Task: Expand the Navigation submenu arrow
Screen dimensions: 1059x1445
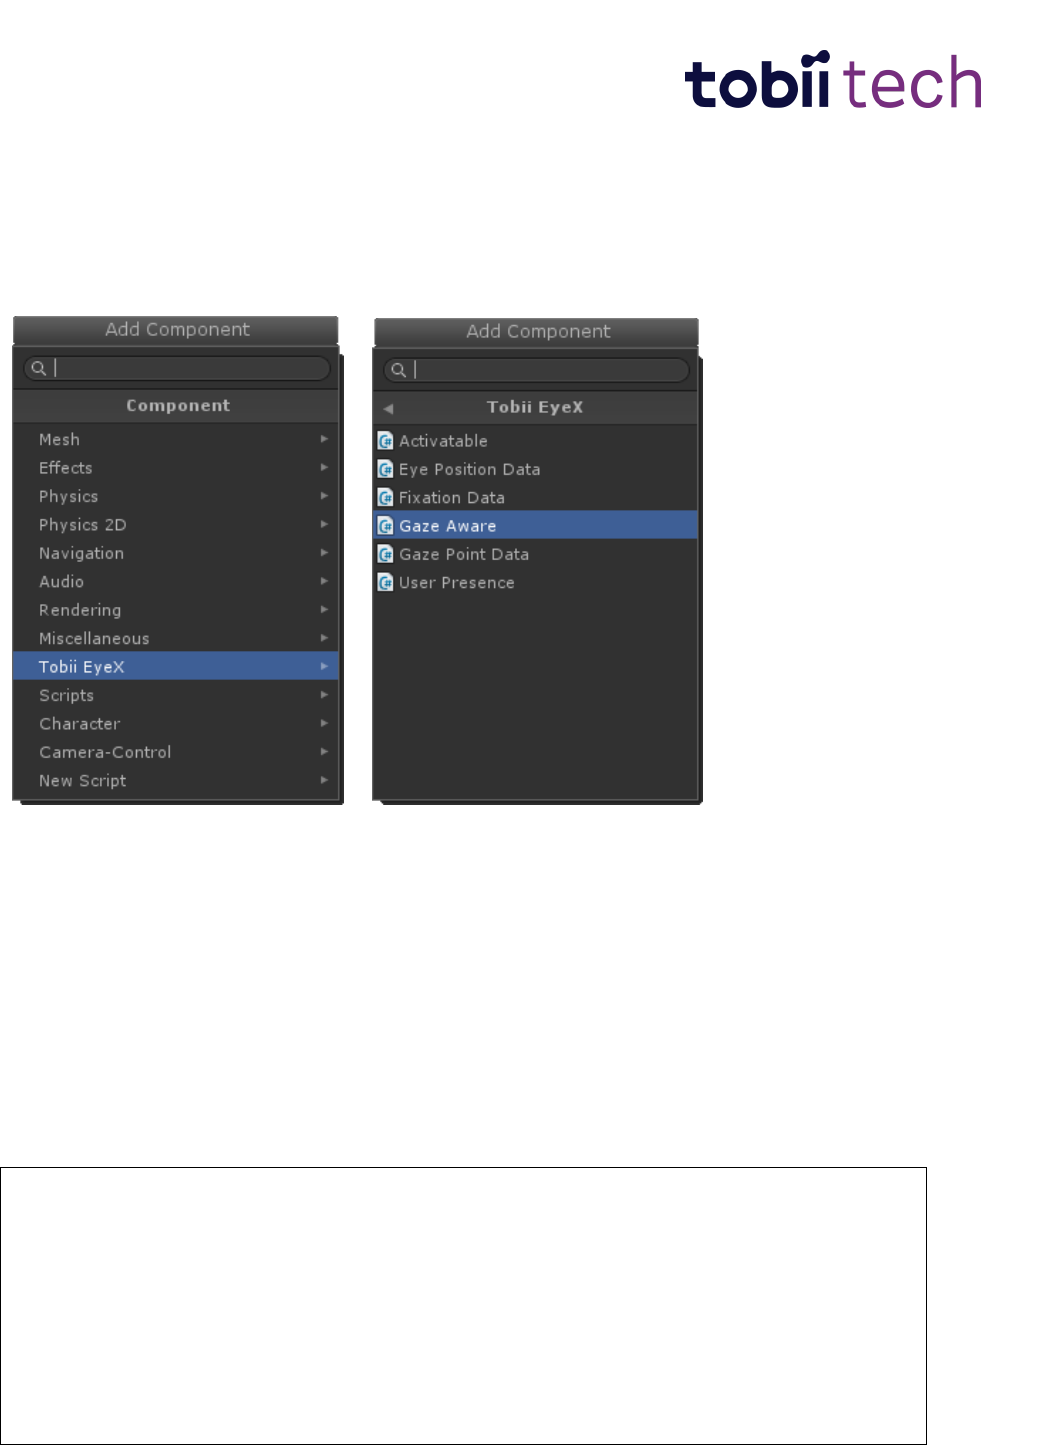Action: [324, 553]
